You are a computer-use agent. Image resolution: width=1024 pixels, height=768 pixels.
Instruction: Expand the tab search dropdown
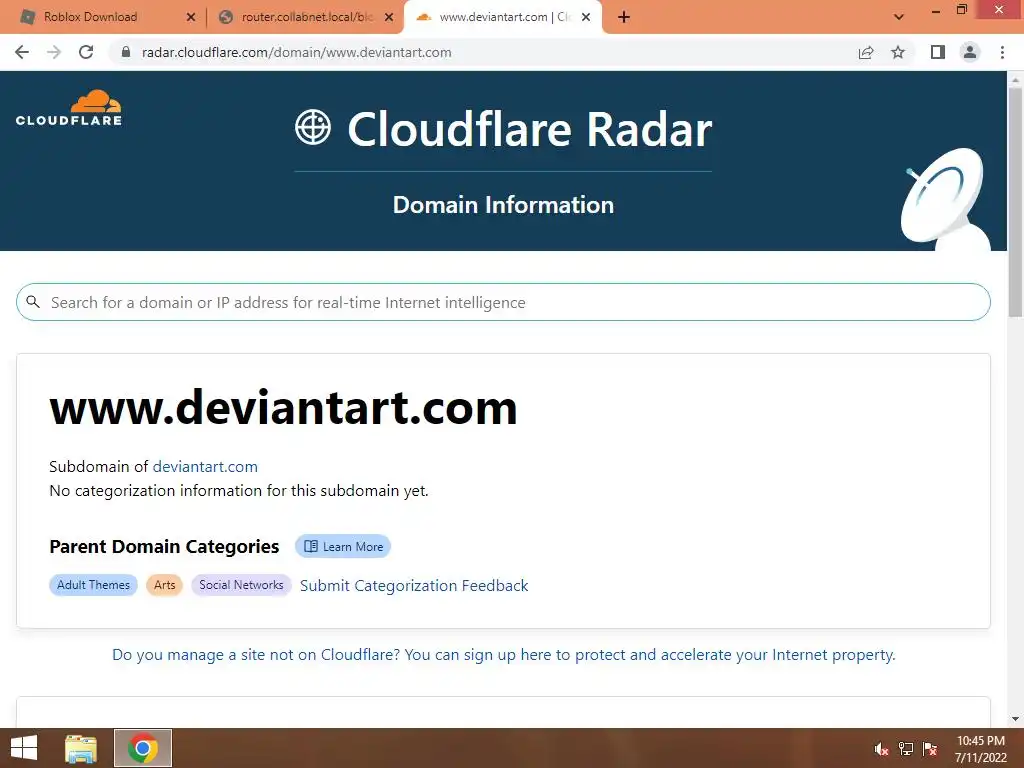pos(899,17)
